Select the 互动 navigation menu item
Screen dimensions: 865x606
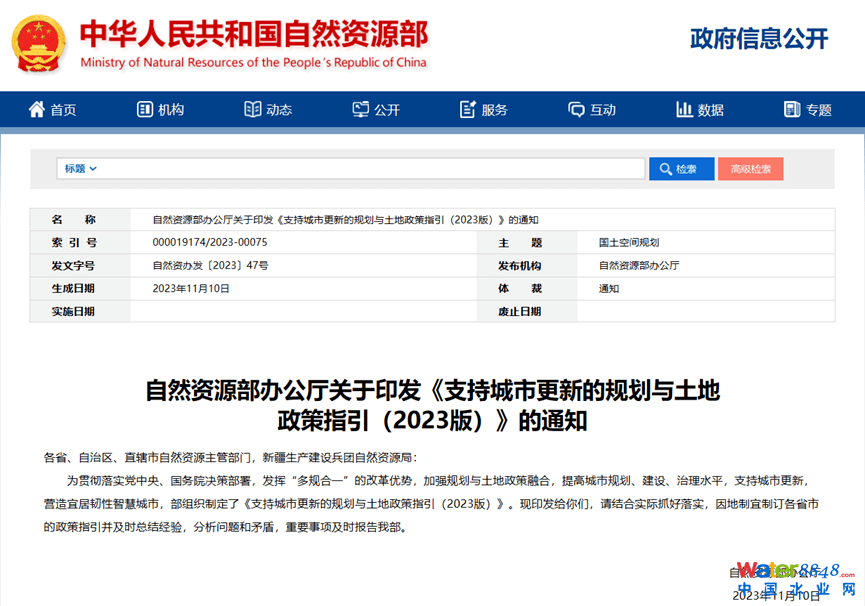(603, 110)
